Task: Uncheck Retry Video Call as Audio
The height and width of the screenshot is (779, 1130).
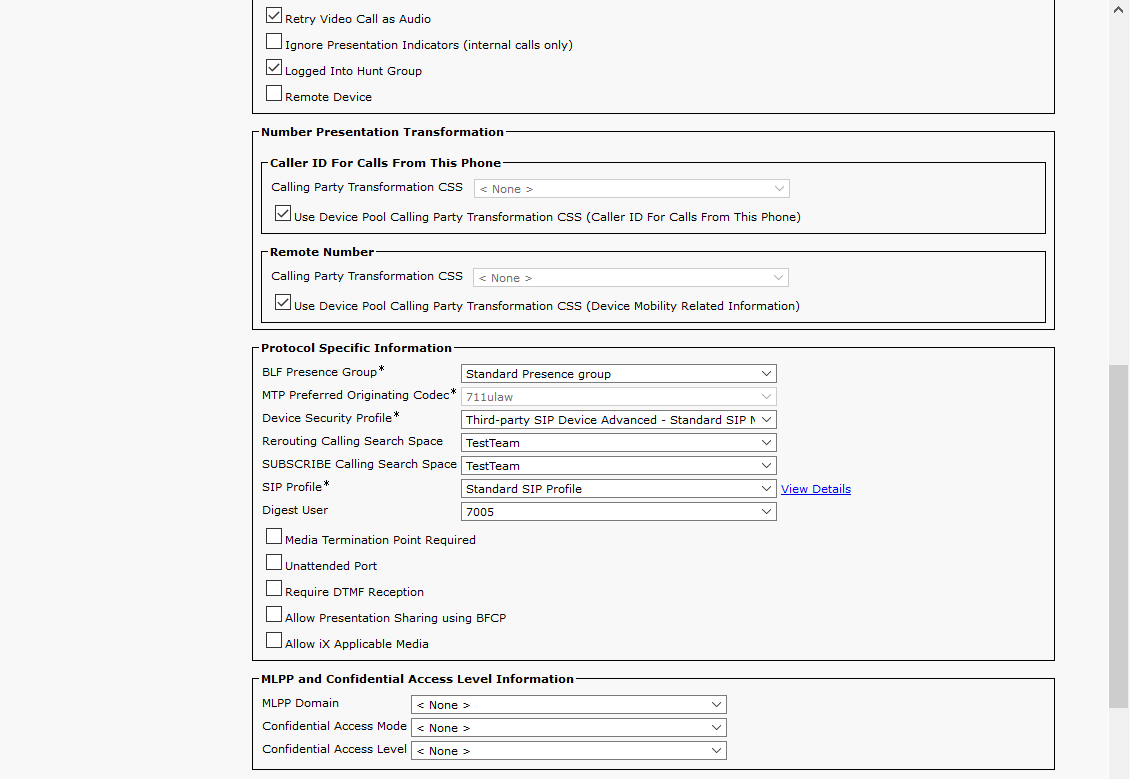Action: [x=274, y=17]
